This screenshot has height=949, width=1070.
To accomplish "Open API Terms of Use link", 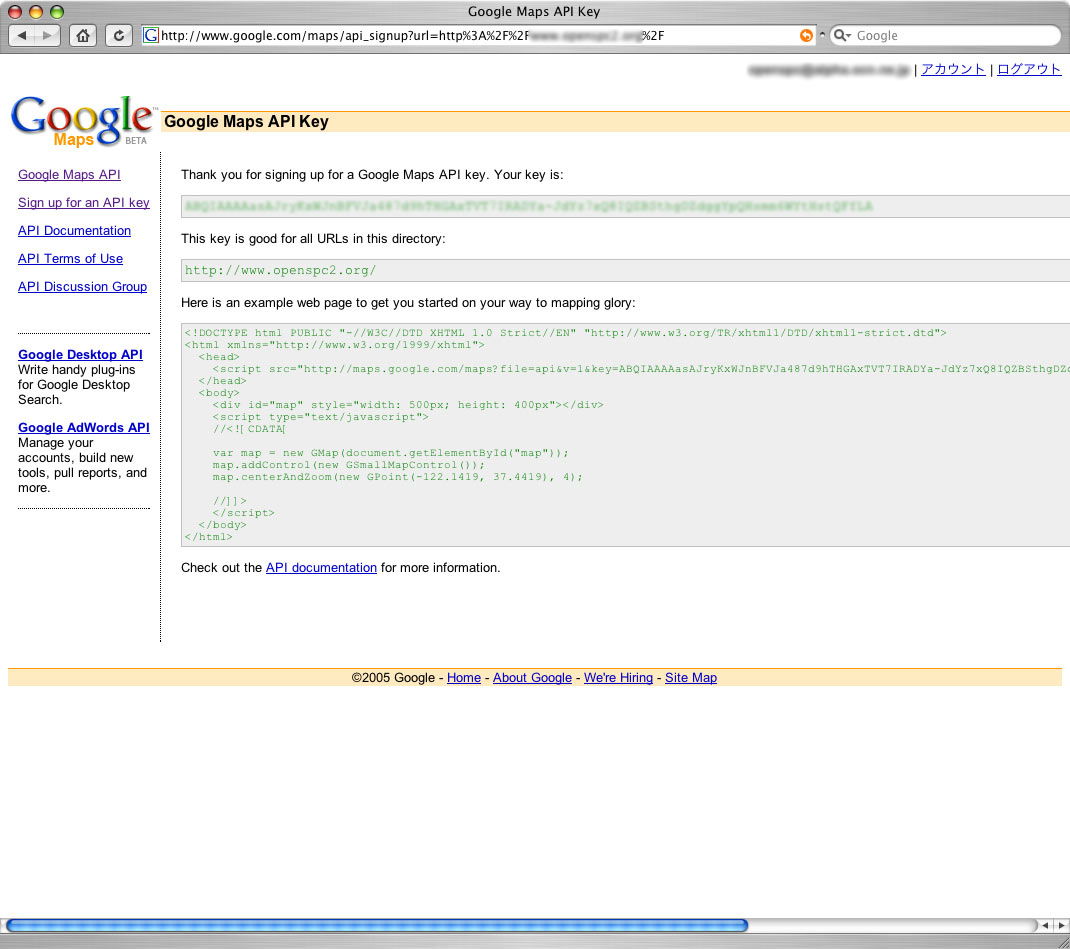I will click(70, 259).
